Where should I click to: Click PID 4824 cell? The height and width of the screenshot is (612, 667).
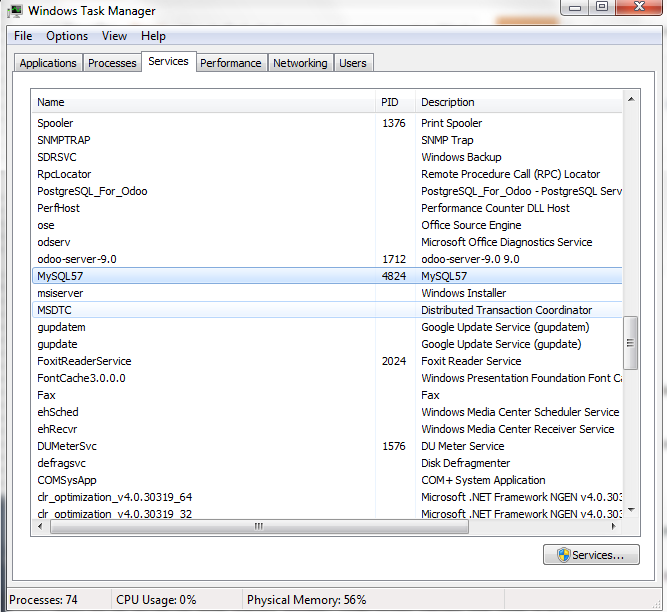(x=394, y=276)
